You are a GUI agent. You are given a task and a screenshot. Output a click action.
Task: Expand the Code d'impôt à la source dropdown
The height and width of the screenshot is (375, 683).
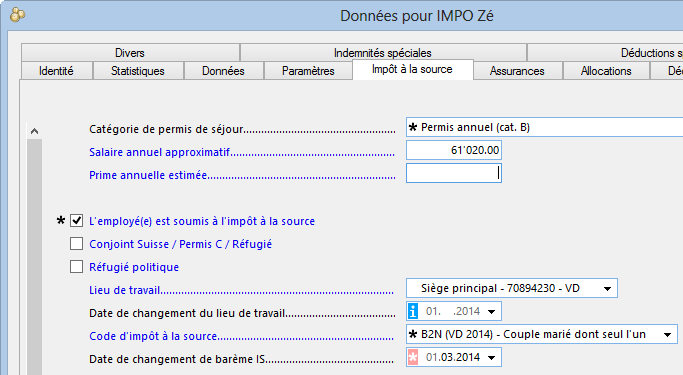667,334
